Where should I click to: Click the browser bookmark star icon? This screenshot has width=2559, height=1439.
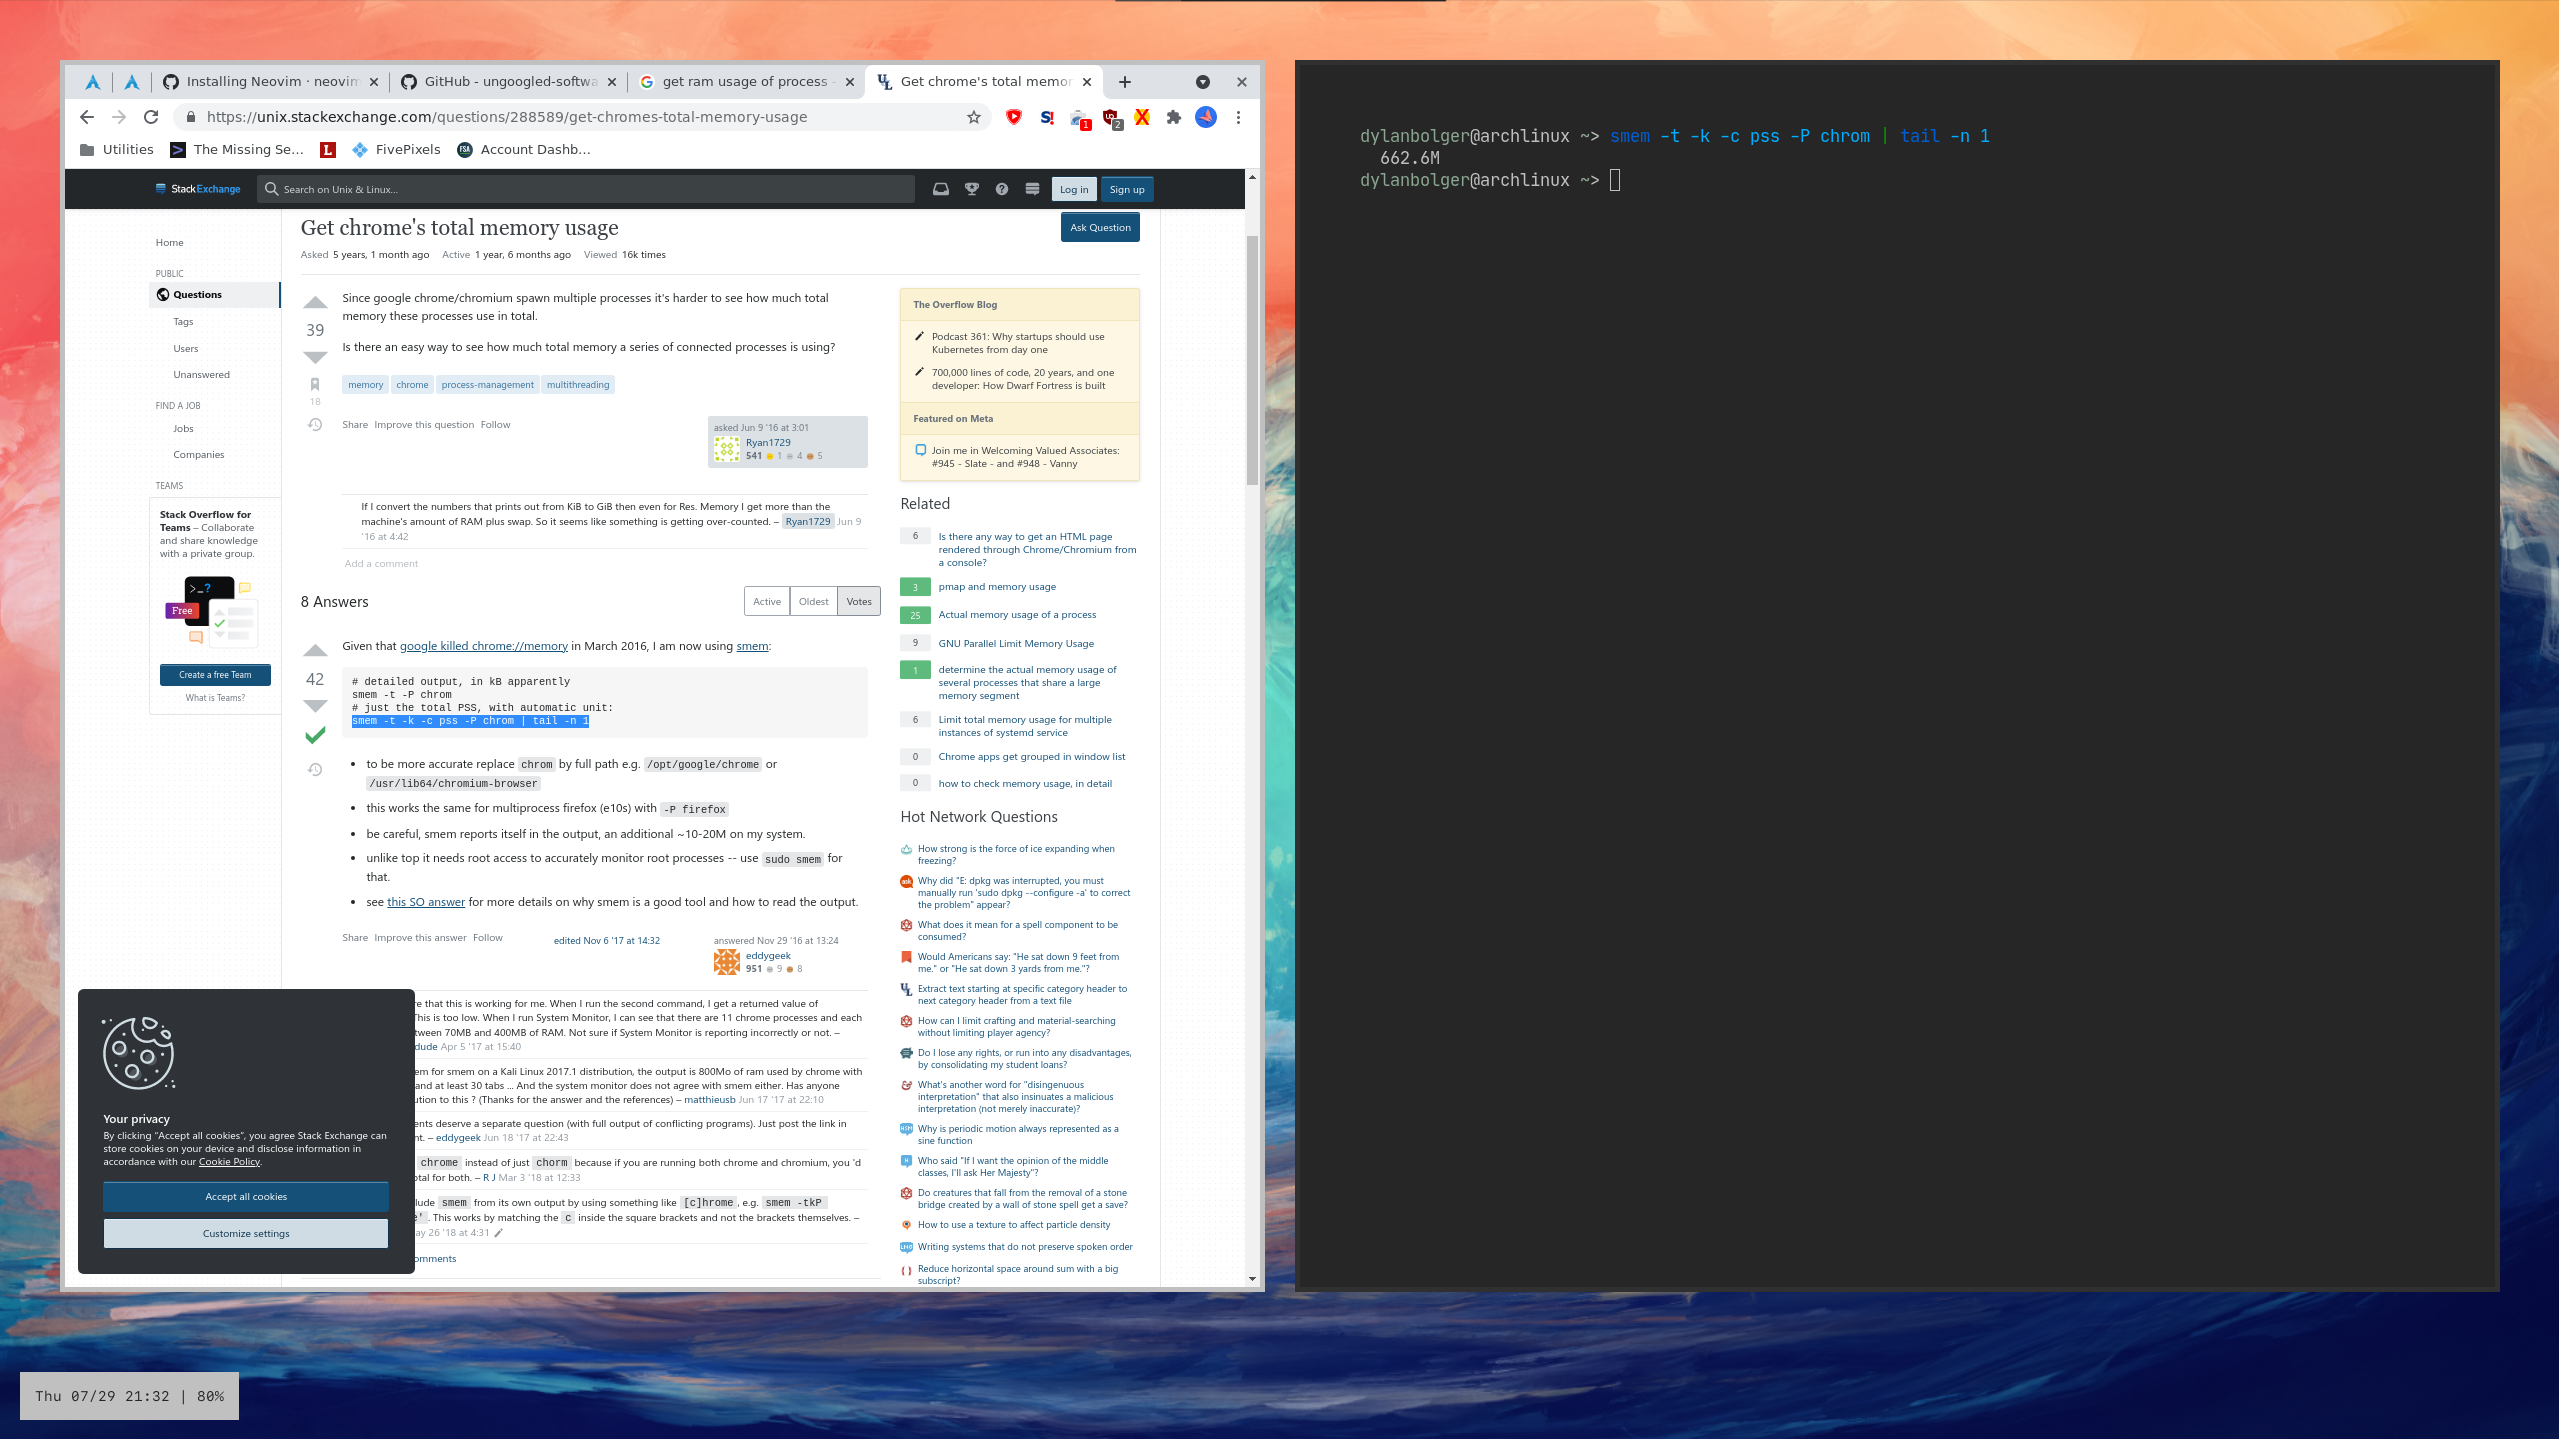tap(975, 118)
